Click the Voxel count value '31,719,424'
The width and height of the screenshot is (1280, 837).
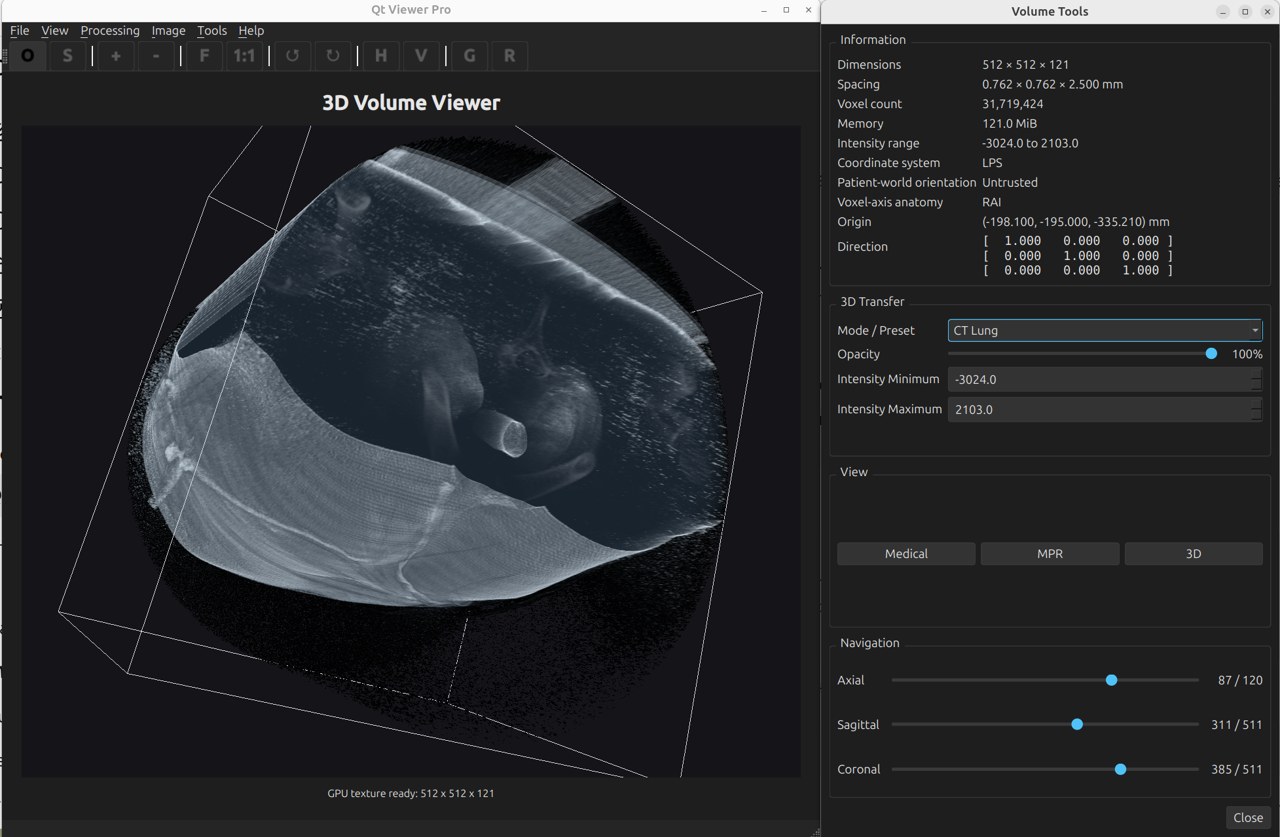pos(1012,104)
